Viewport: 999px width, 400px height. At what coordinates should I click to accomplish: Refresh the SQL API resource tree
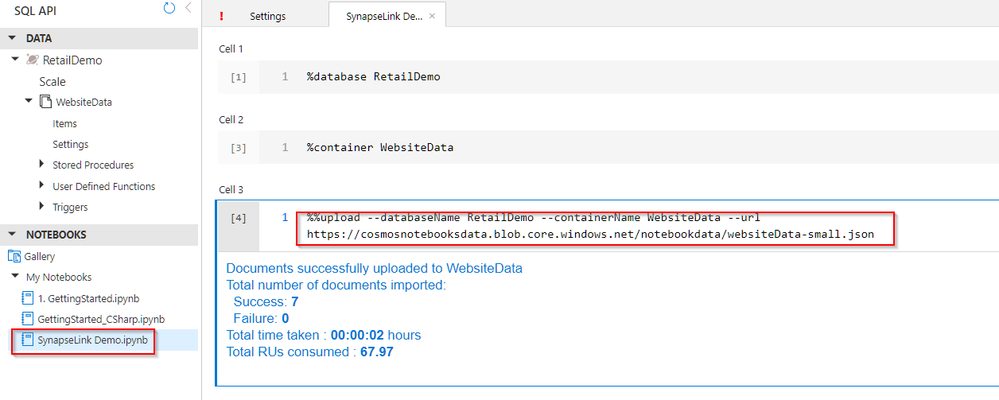pos(169,8)
